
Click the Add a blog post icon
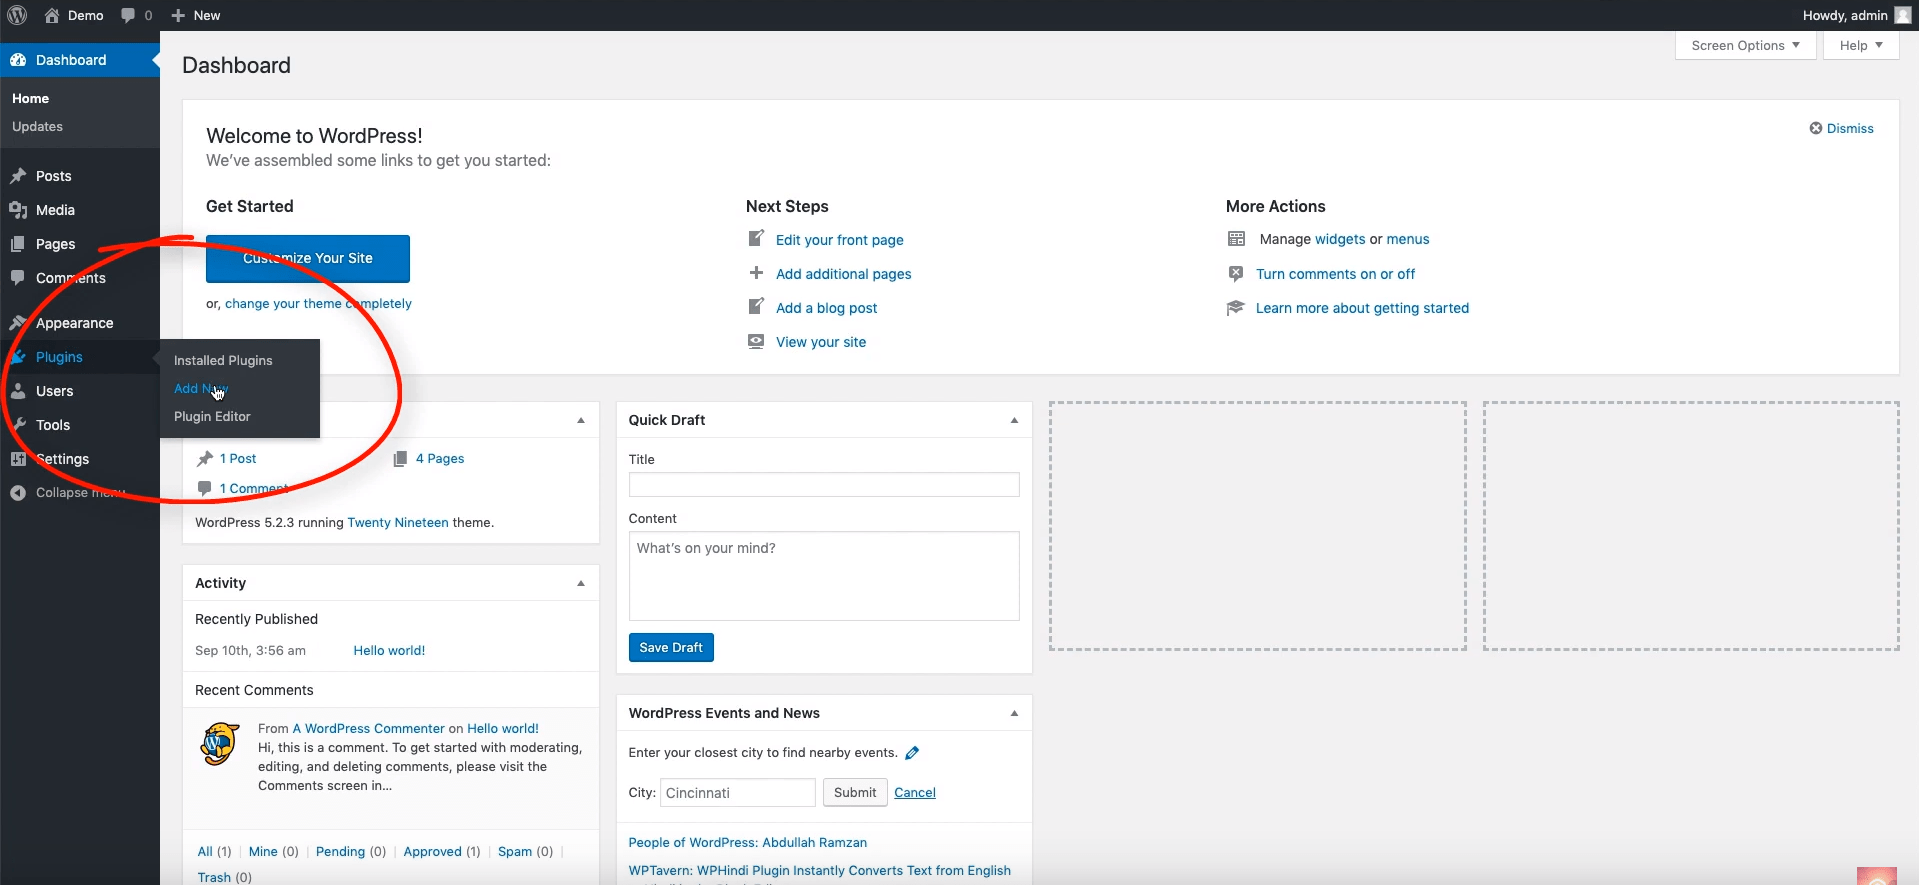(x=757, y=307)
